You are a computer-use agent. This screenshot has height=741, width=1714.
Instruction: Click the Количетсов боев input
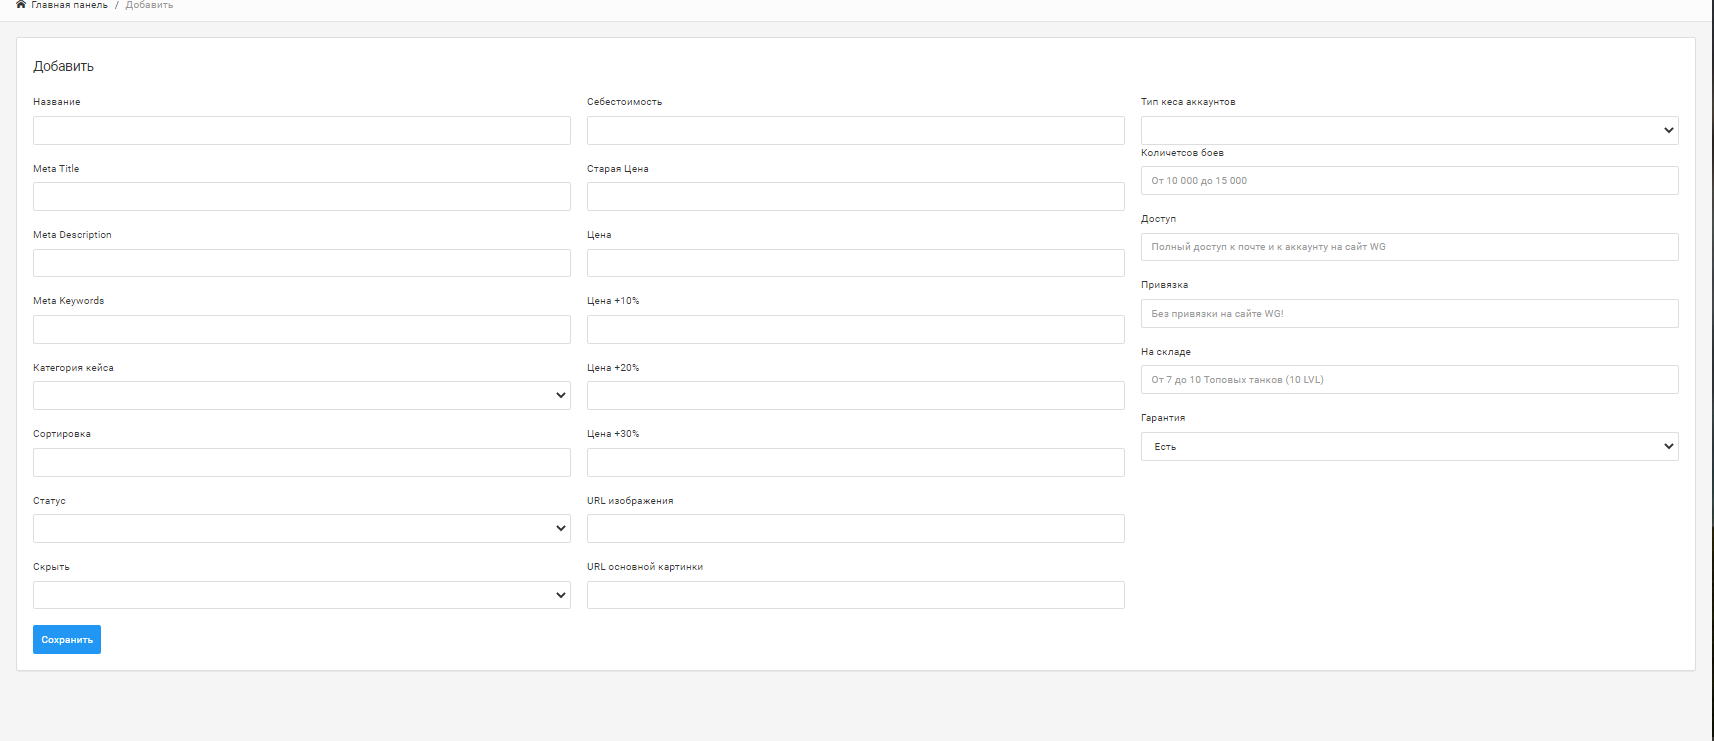pos(1409,181)
